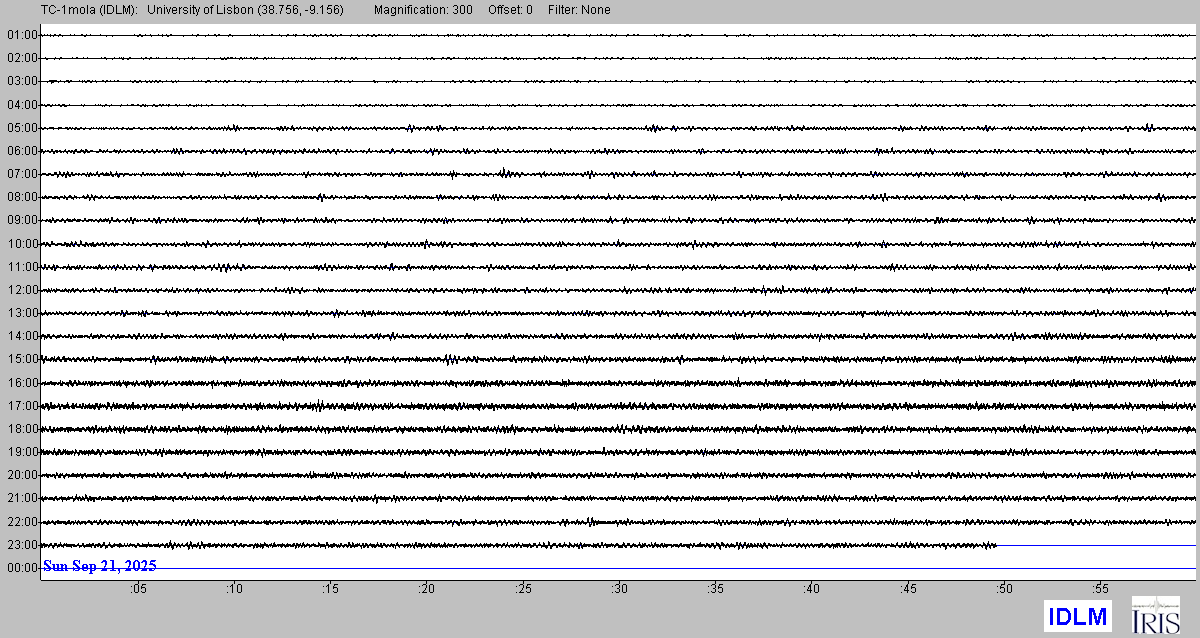Click the :55 minute axis marker
The width and height of the screenshot is (1200, 638).
1100,590
